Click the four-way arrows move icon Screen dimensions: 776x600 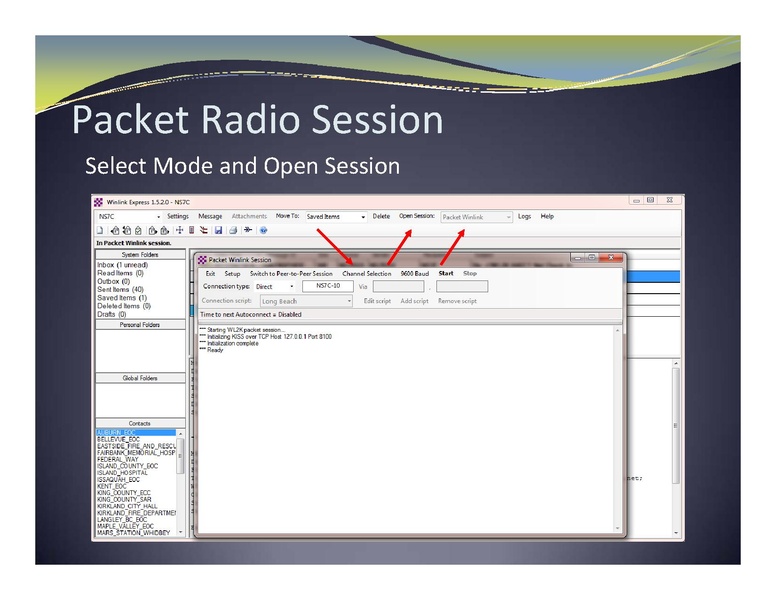point(179,230)
